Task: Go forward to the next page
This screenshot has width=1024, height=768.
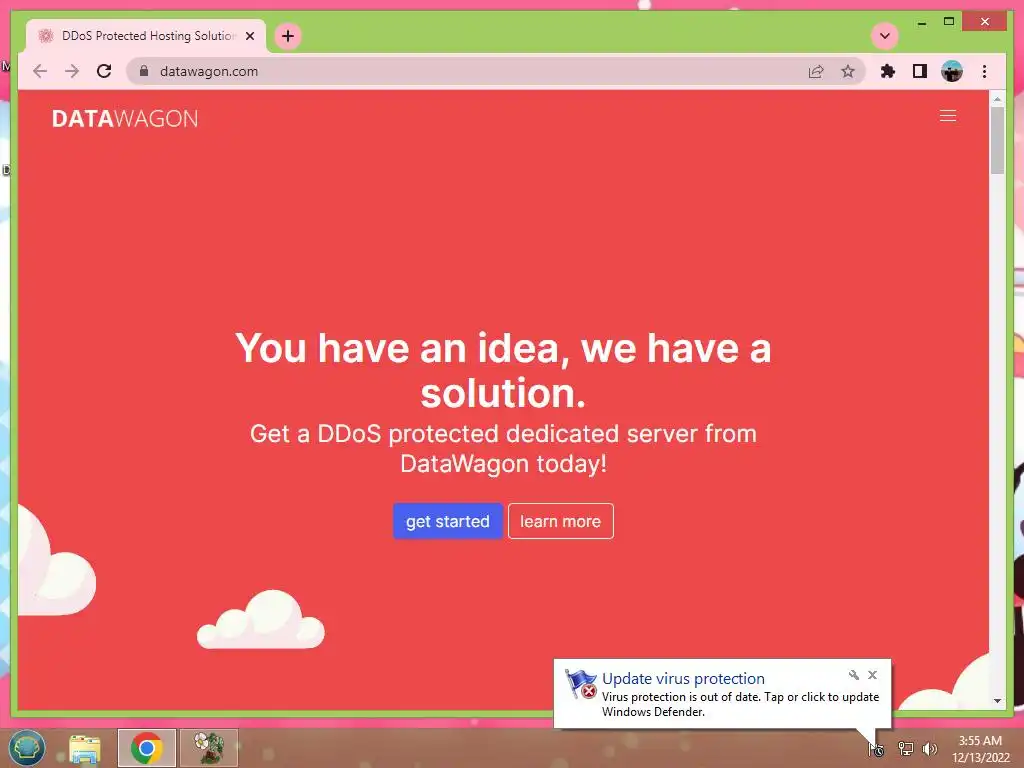Action: coord(72,71)
